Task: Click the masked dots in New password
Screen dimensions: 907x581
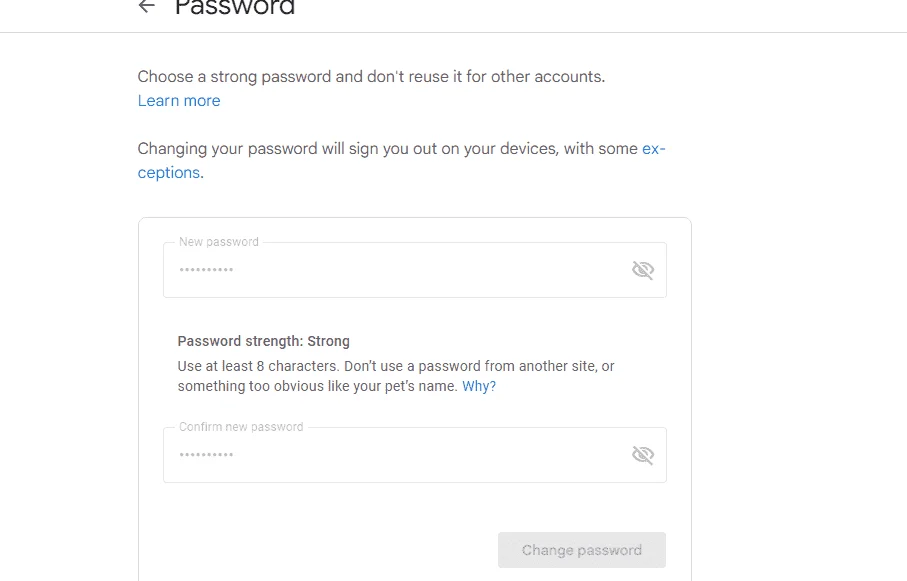Action: coord(206,270)
